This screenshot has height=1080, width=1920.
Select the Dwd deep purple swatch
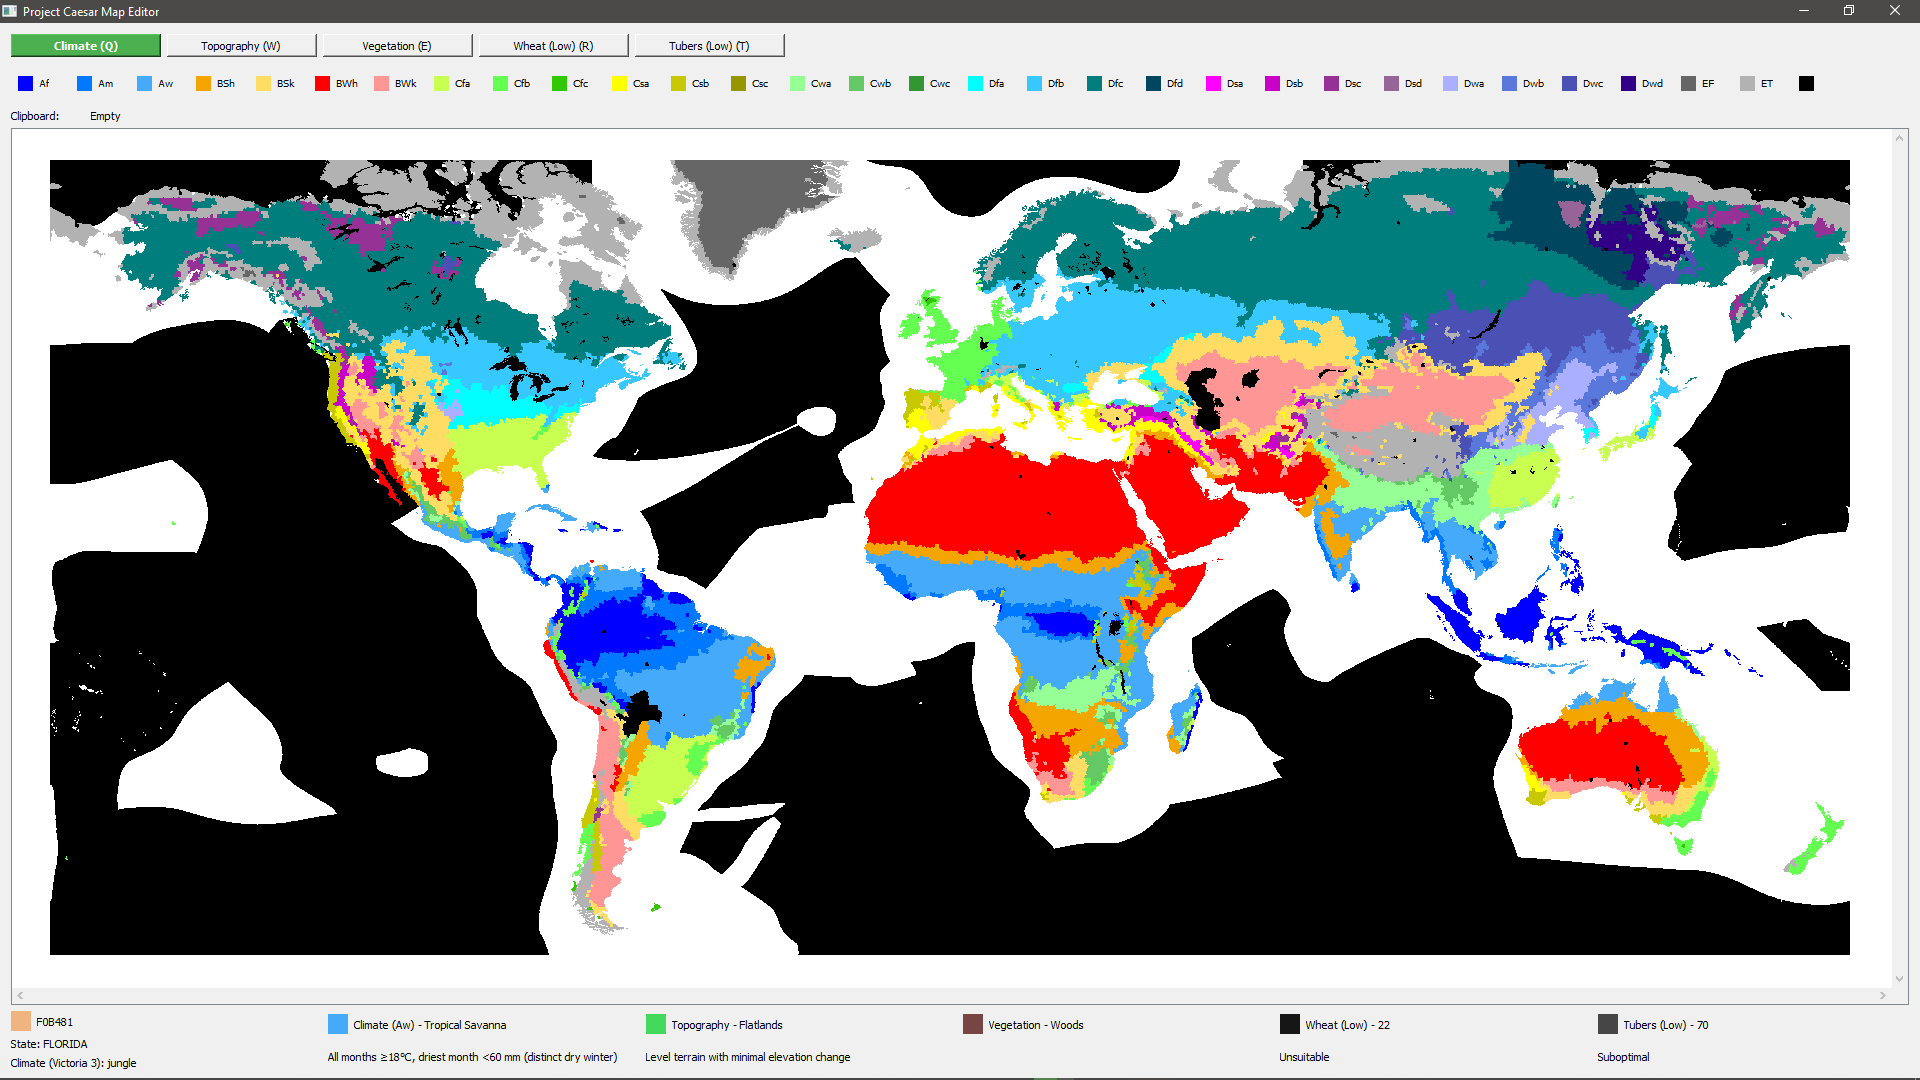click(x=1629, y=84)
